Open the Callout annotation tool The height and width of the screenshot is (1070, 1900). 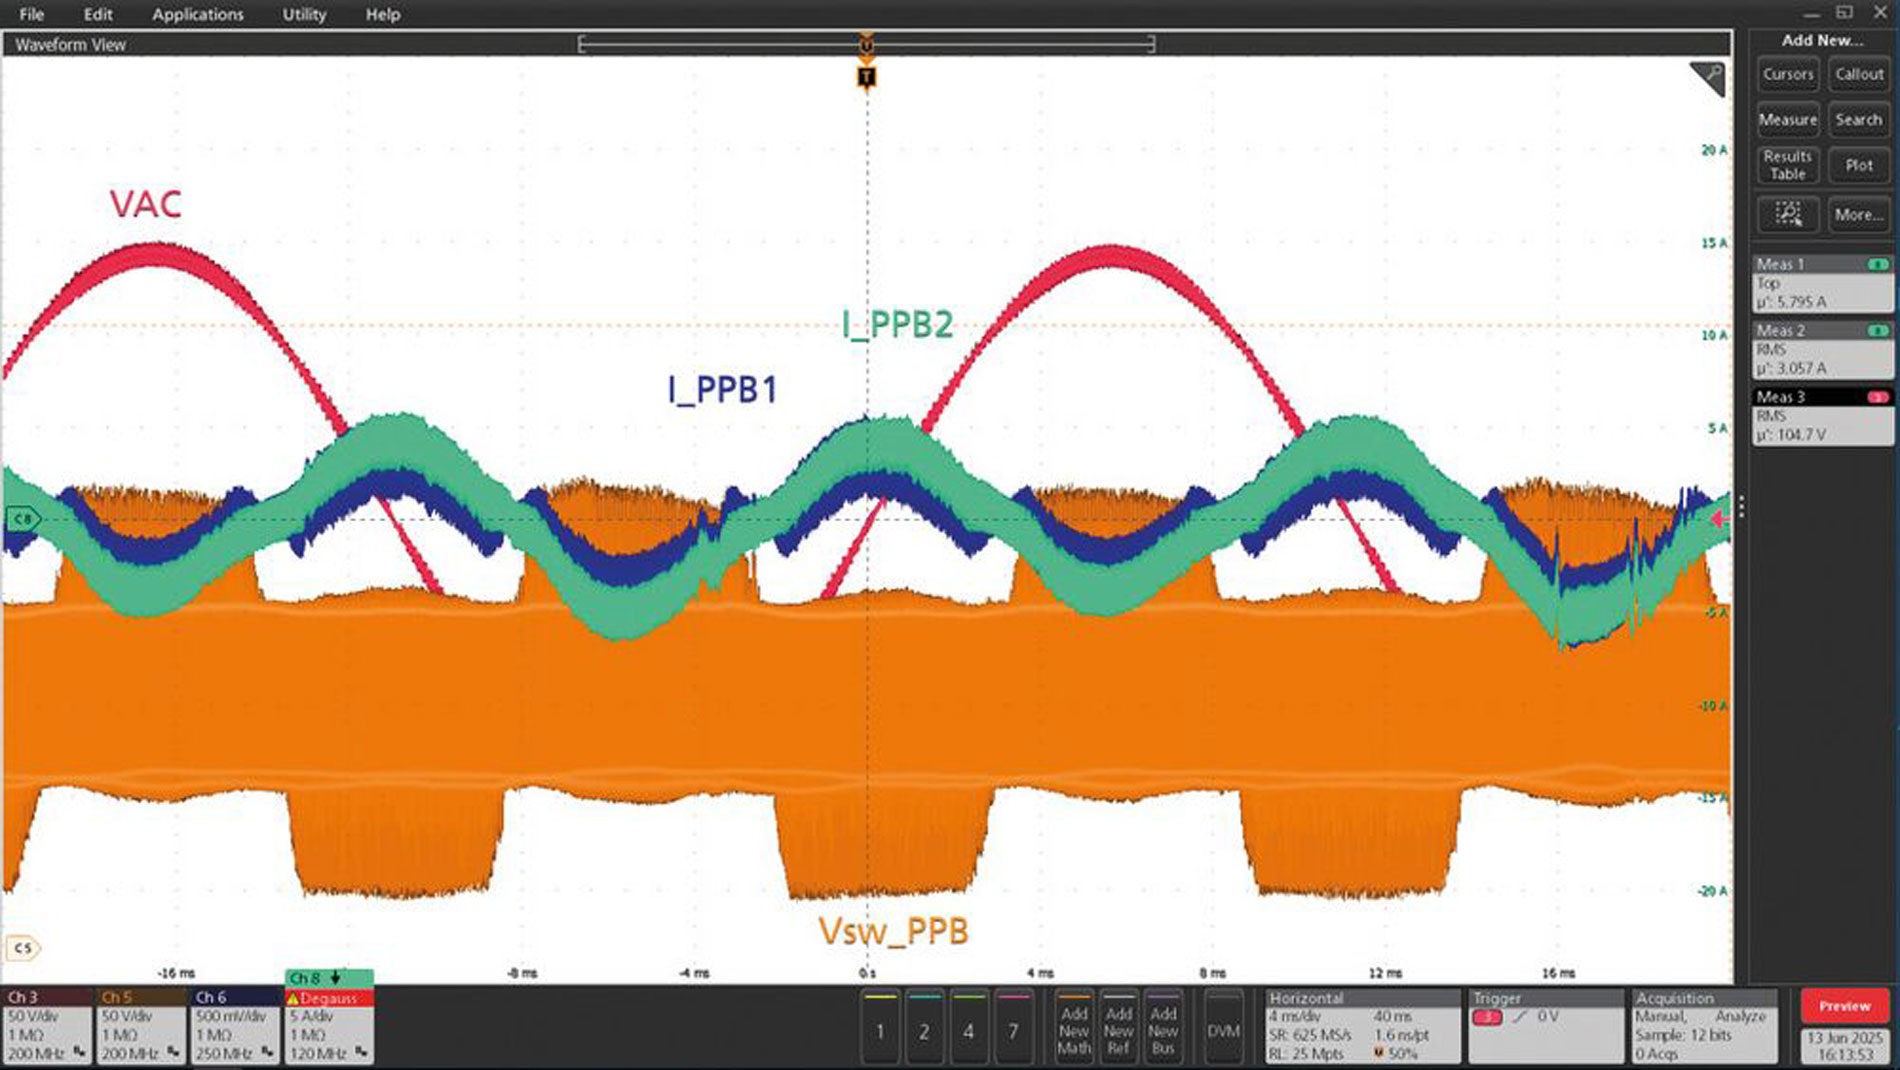point(1858,74)
